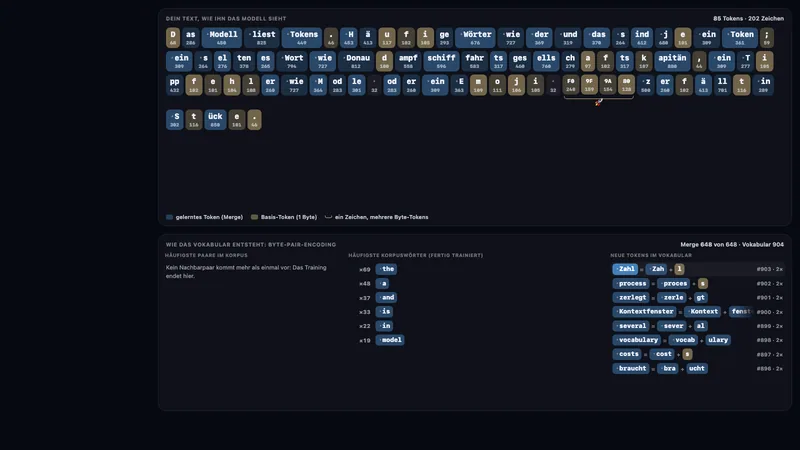The height and width of the screenshot is (450, 800).
Task: Click the 'Häufigste Paare im Korpus' heading
Action: (x=206, y=255)
